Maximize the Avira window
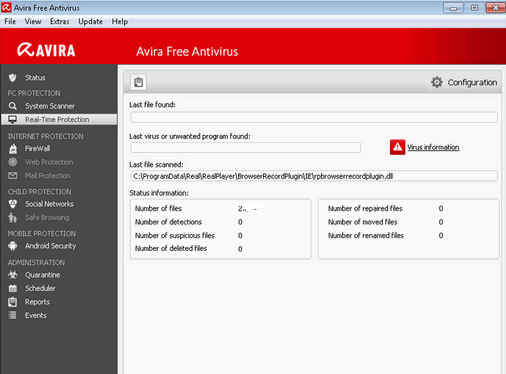The height and width of the screenshot is (374, 506). click(474, 8)
